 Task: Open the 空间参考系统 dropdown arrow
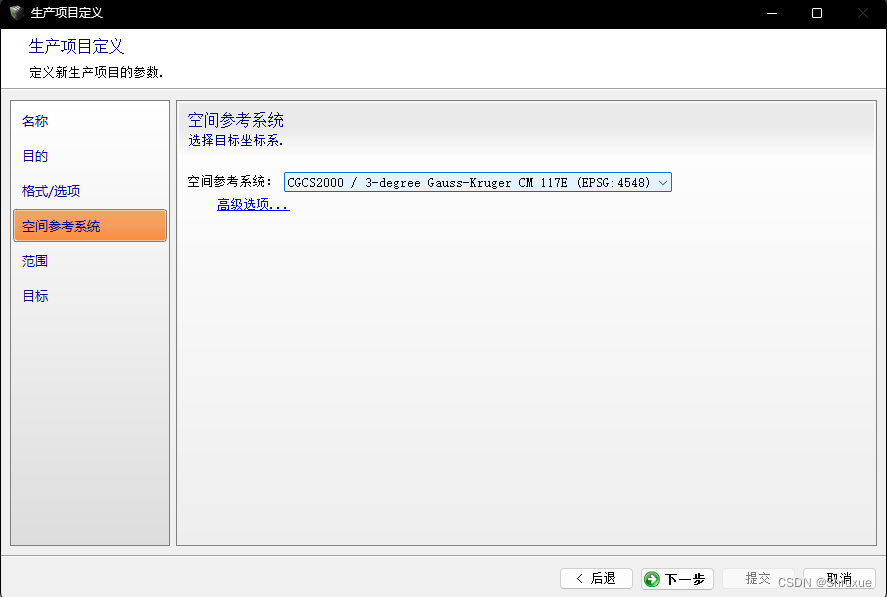[662, 182]
